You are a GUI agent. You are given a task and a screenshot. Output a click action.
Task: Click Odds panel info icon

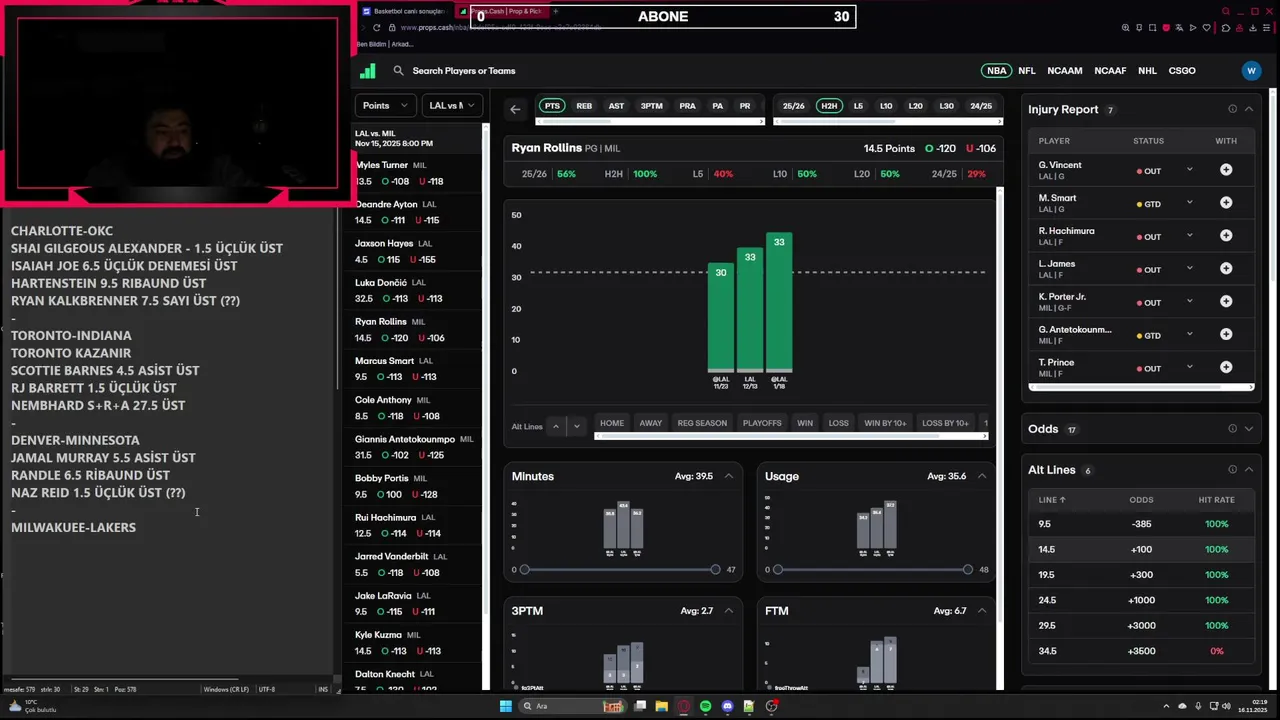click(1232, 429)
